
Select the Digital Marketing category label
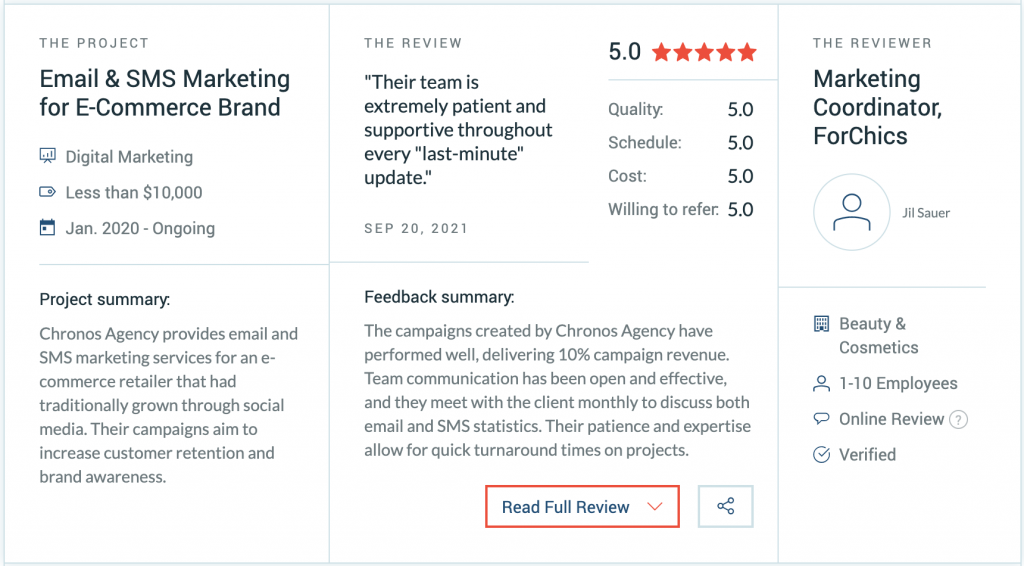click(129, 157)
